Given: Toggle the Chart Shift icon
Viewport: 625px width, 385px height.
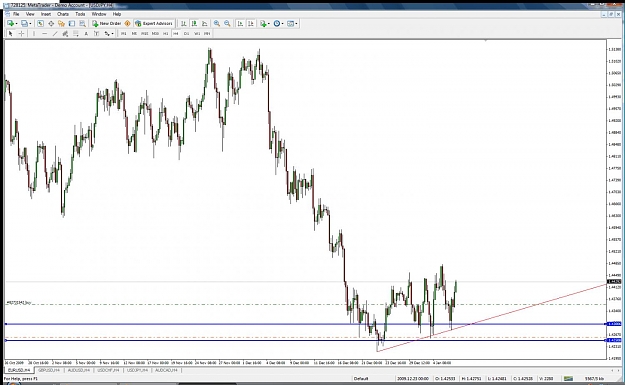Looking at the screenshot, I should click(x=251, y=24).
